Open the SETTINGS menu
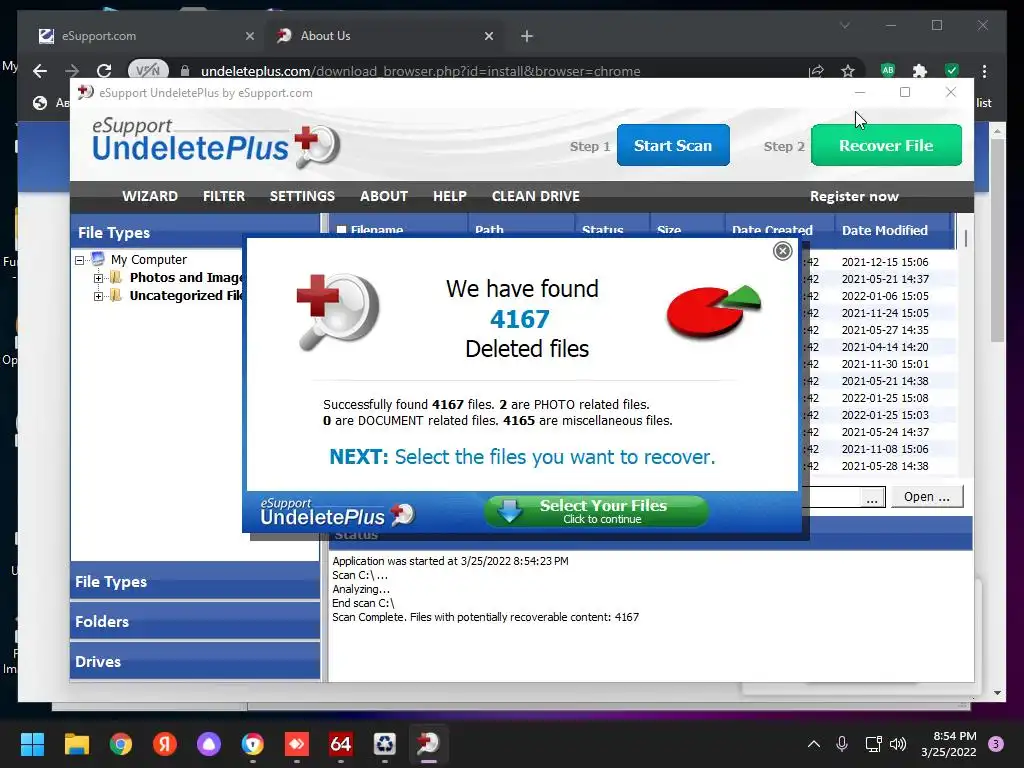The width and height of the screenshot is (1024, 768). (302, 196)
